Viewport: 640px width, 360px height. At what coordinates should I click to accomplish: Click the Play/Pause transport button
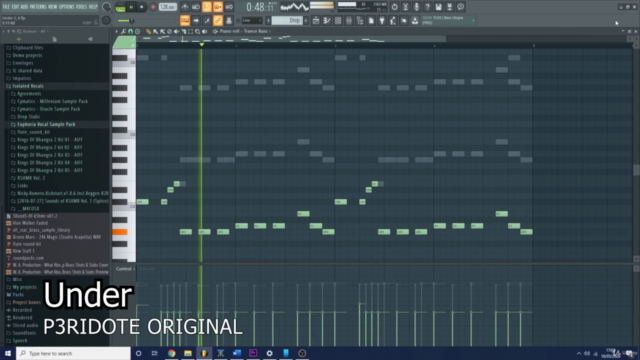(131, 7)
